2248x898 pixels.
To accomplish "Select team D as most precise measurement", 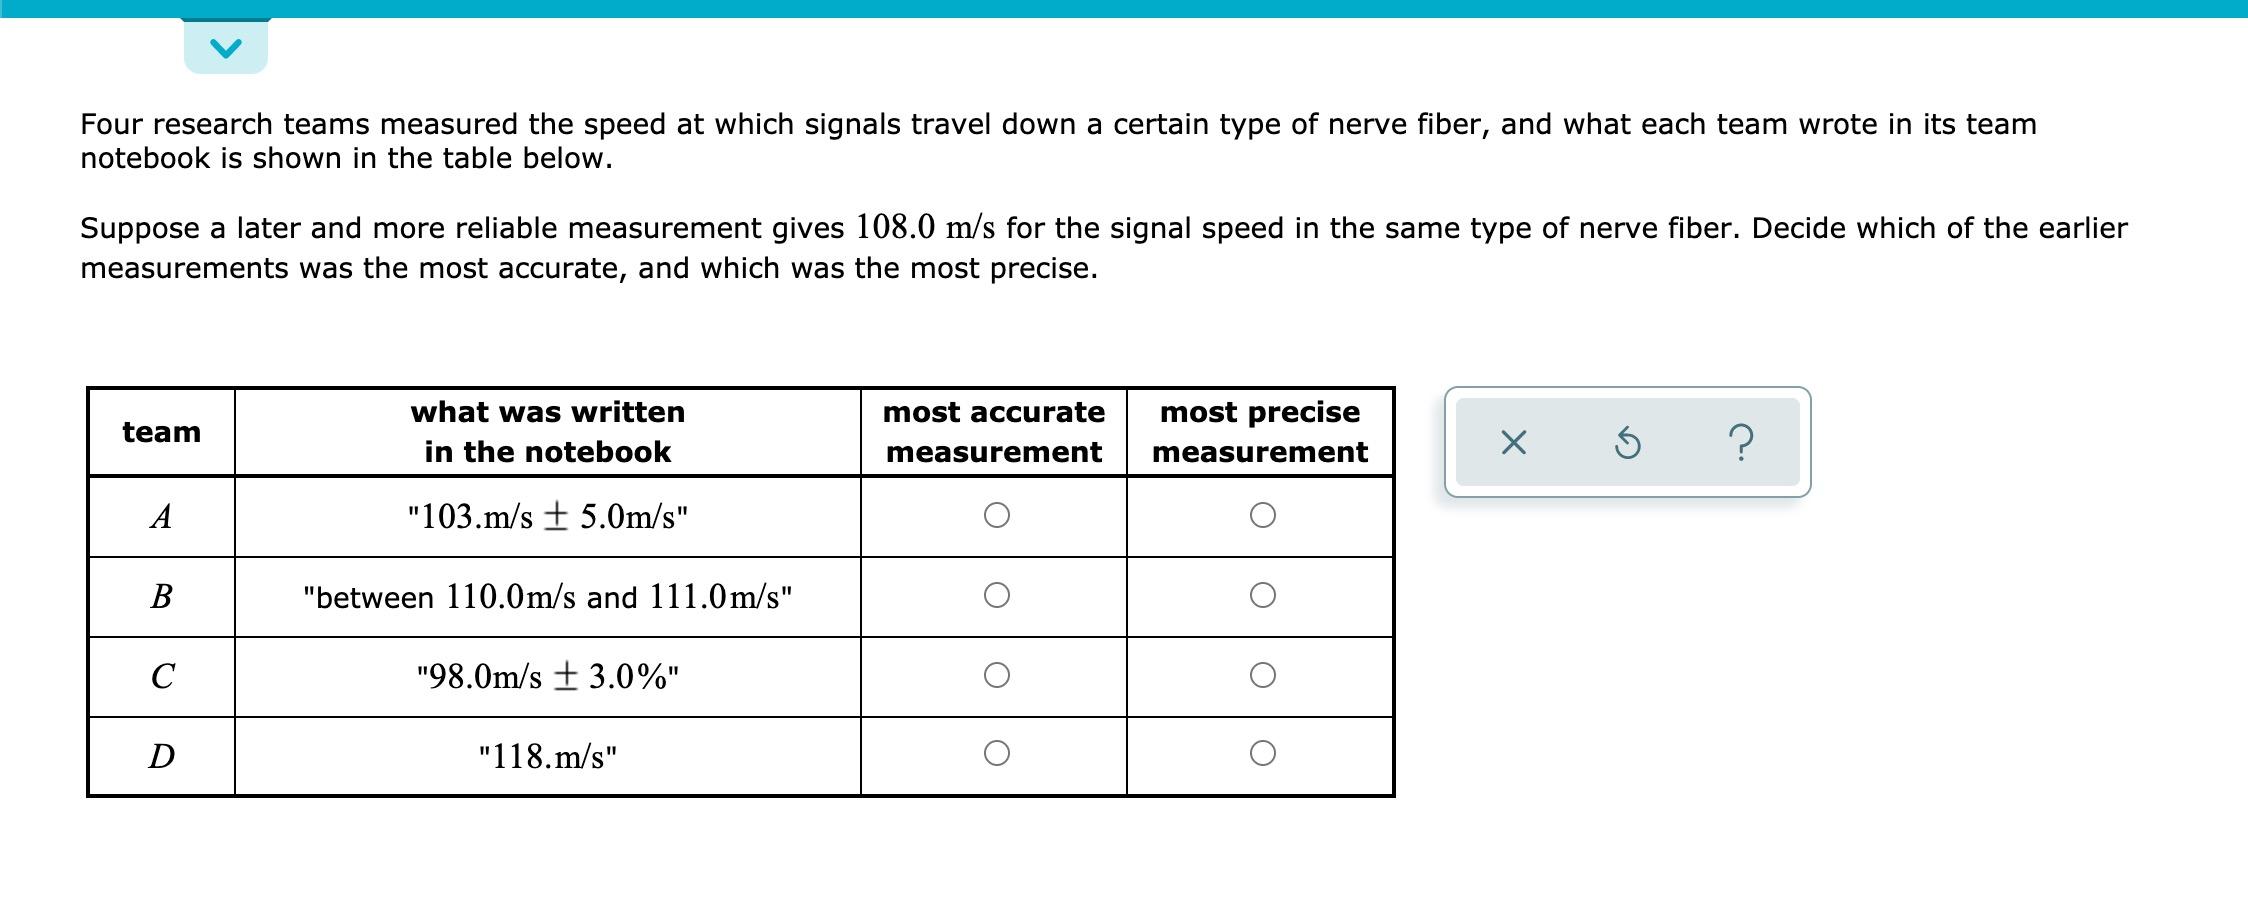I will point(1263,753).
